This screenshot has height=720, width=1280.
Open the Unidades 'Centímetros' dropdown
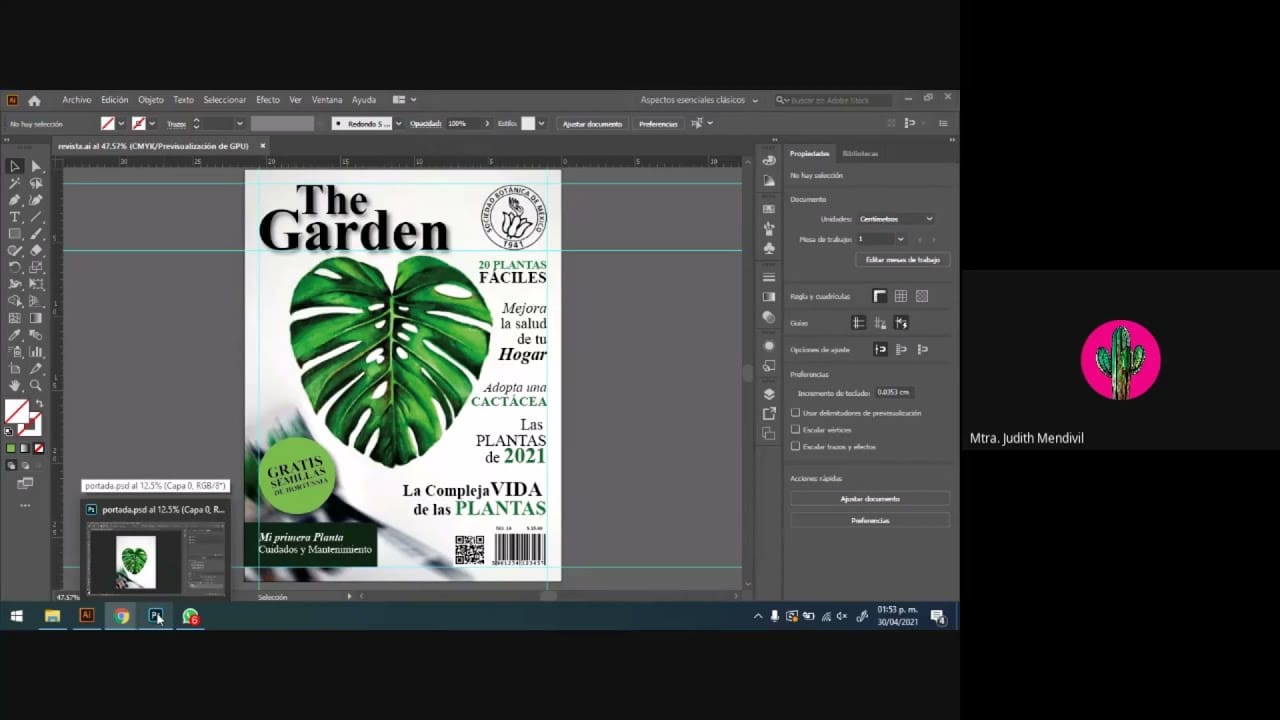(x=895, y=219)
